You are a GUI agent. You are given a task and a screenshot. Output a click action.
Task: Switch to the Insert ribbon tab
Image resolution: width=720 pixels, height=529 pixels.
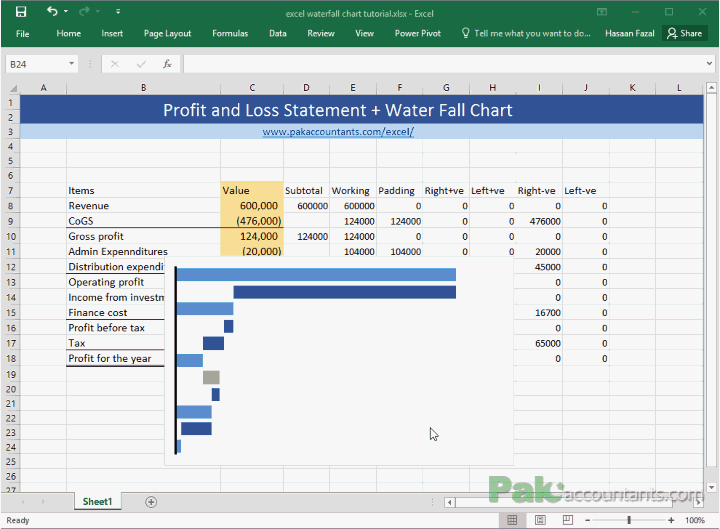pos(112,34)
